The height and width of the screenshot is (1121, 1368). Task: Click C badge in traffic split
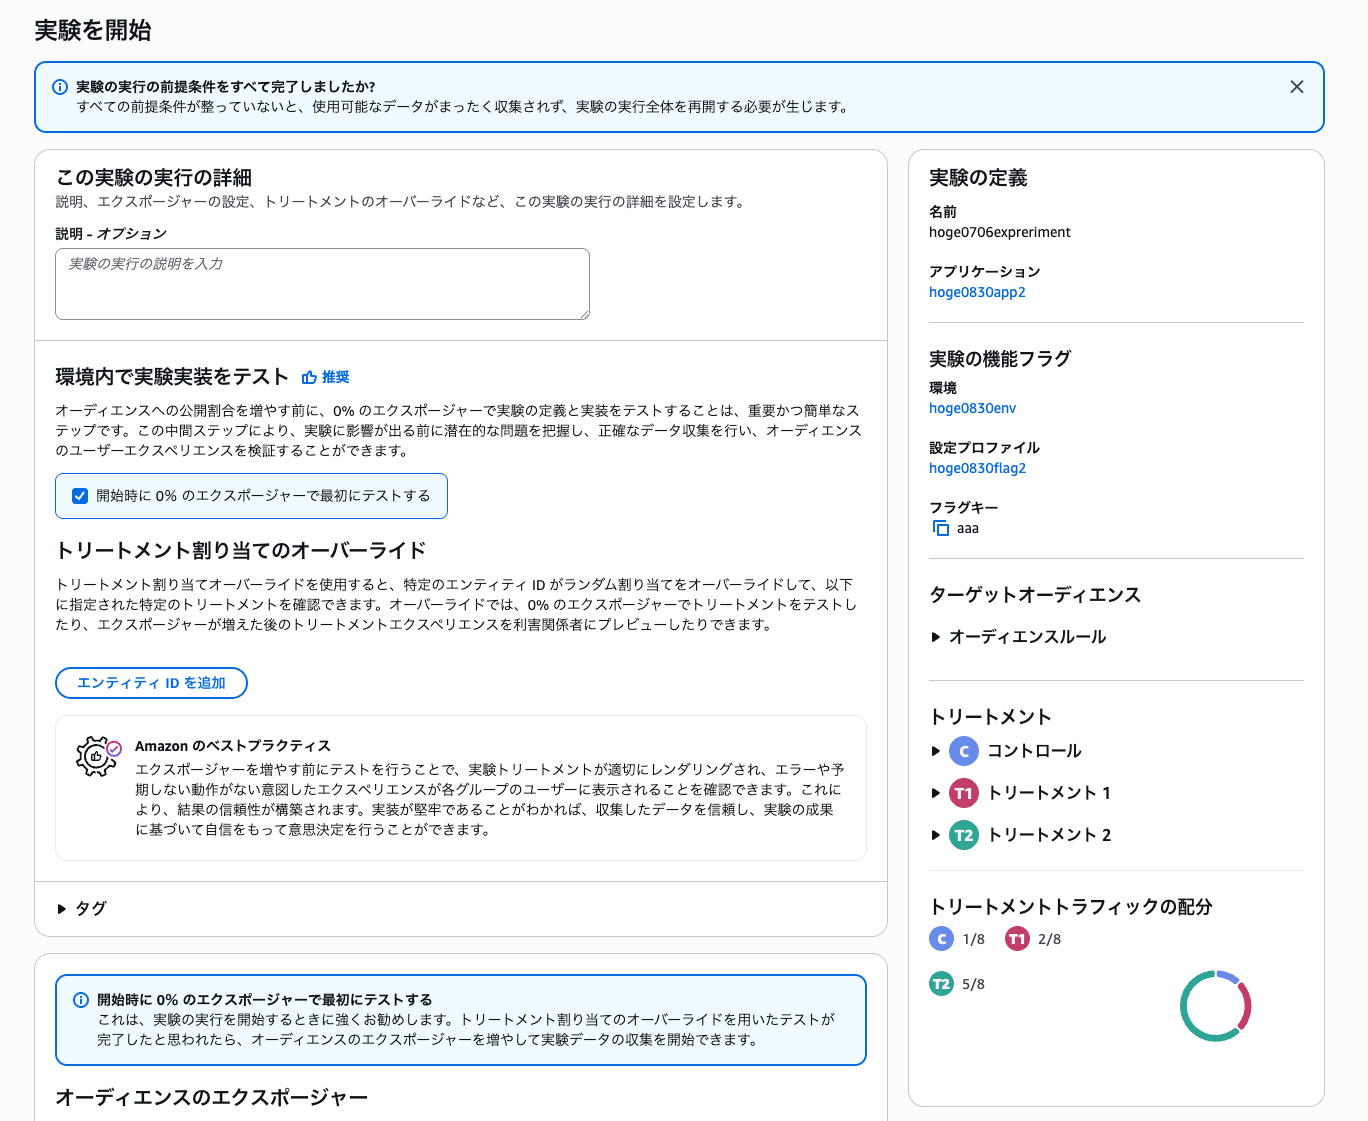coord(941,939)
